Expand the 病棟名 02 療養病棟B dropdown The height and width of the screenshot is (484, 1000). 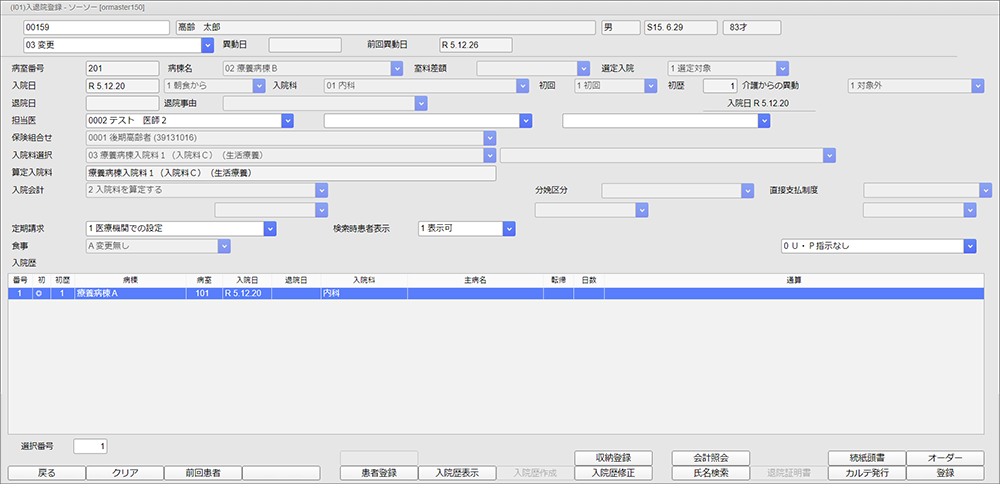click(396, 69)
